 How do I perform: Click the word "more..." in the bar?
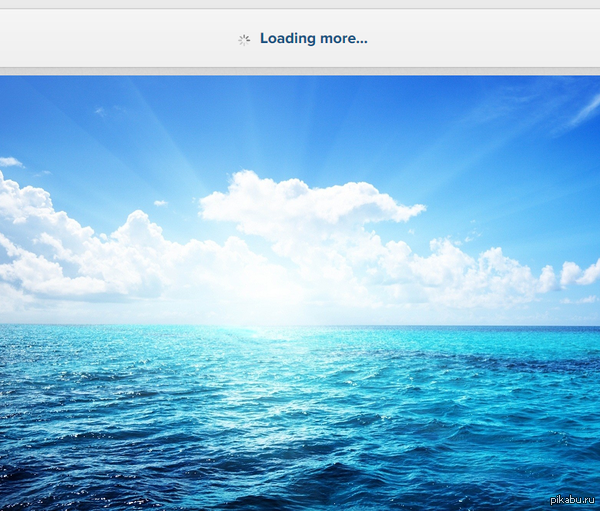(x=344, y=39)
